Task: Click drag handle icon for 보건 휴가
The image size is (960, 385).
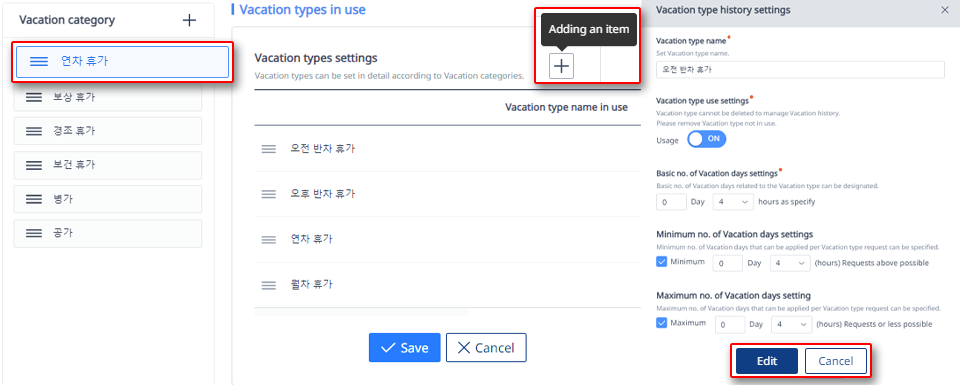Action: tap(34, 165)
